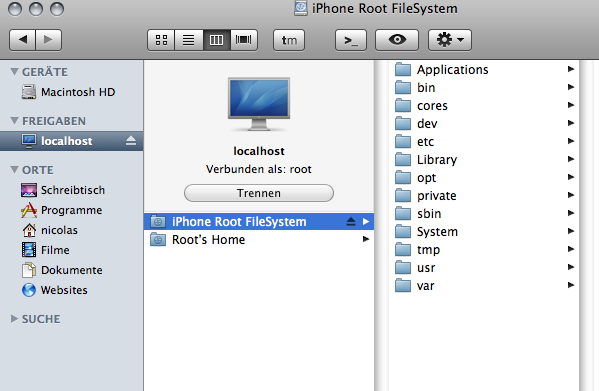Open Programme in the sidebar
Viewport: 599px width, 391px height.
[71, 210]
